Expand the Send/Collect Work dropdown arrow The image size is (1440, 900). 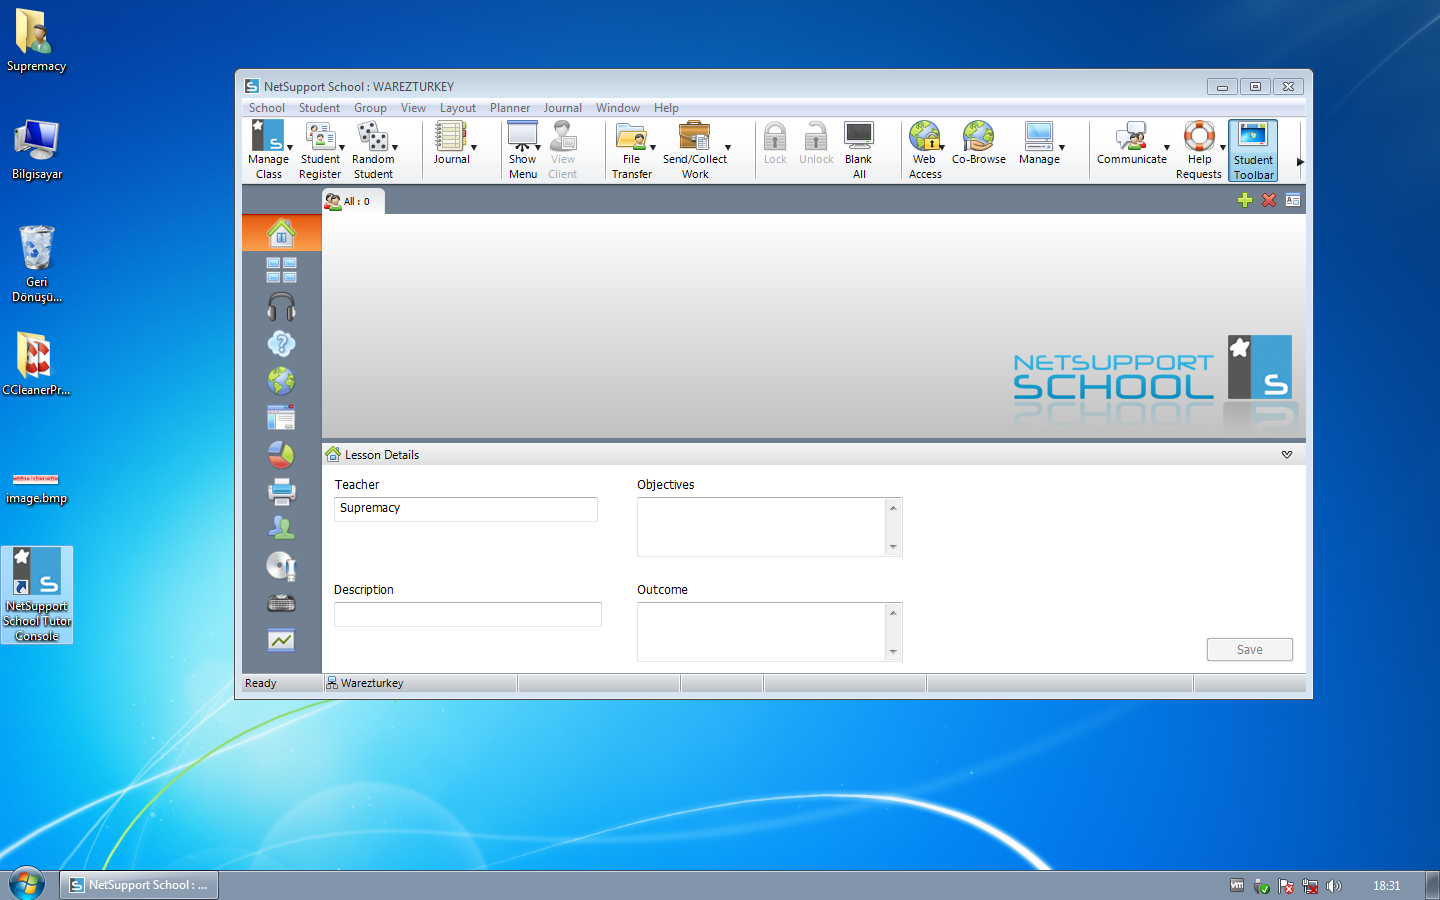[x=728, y=147]
